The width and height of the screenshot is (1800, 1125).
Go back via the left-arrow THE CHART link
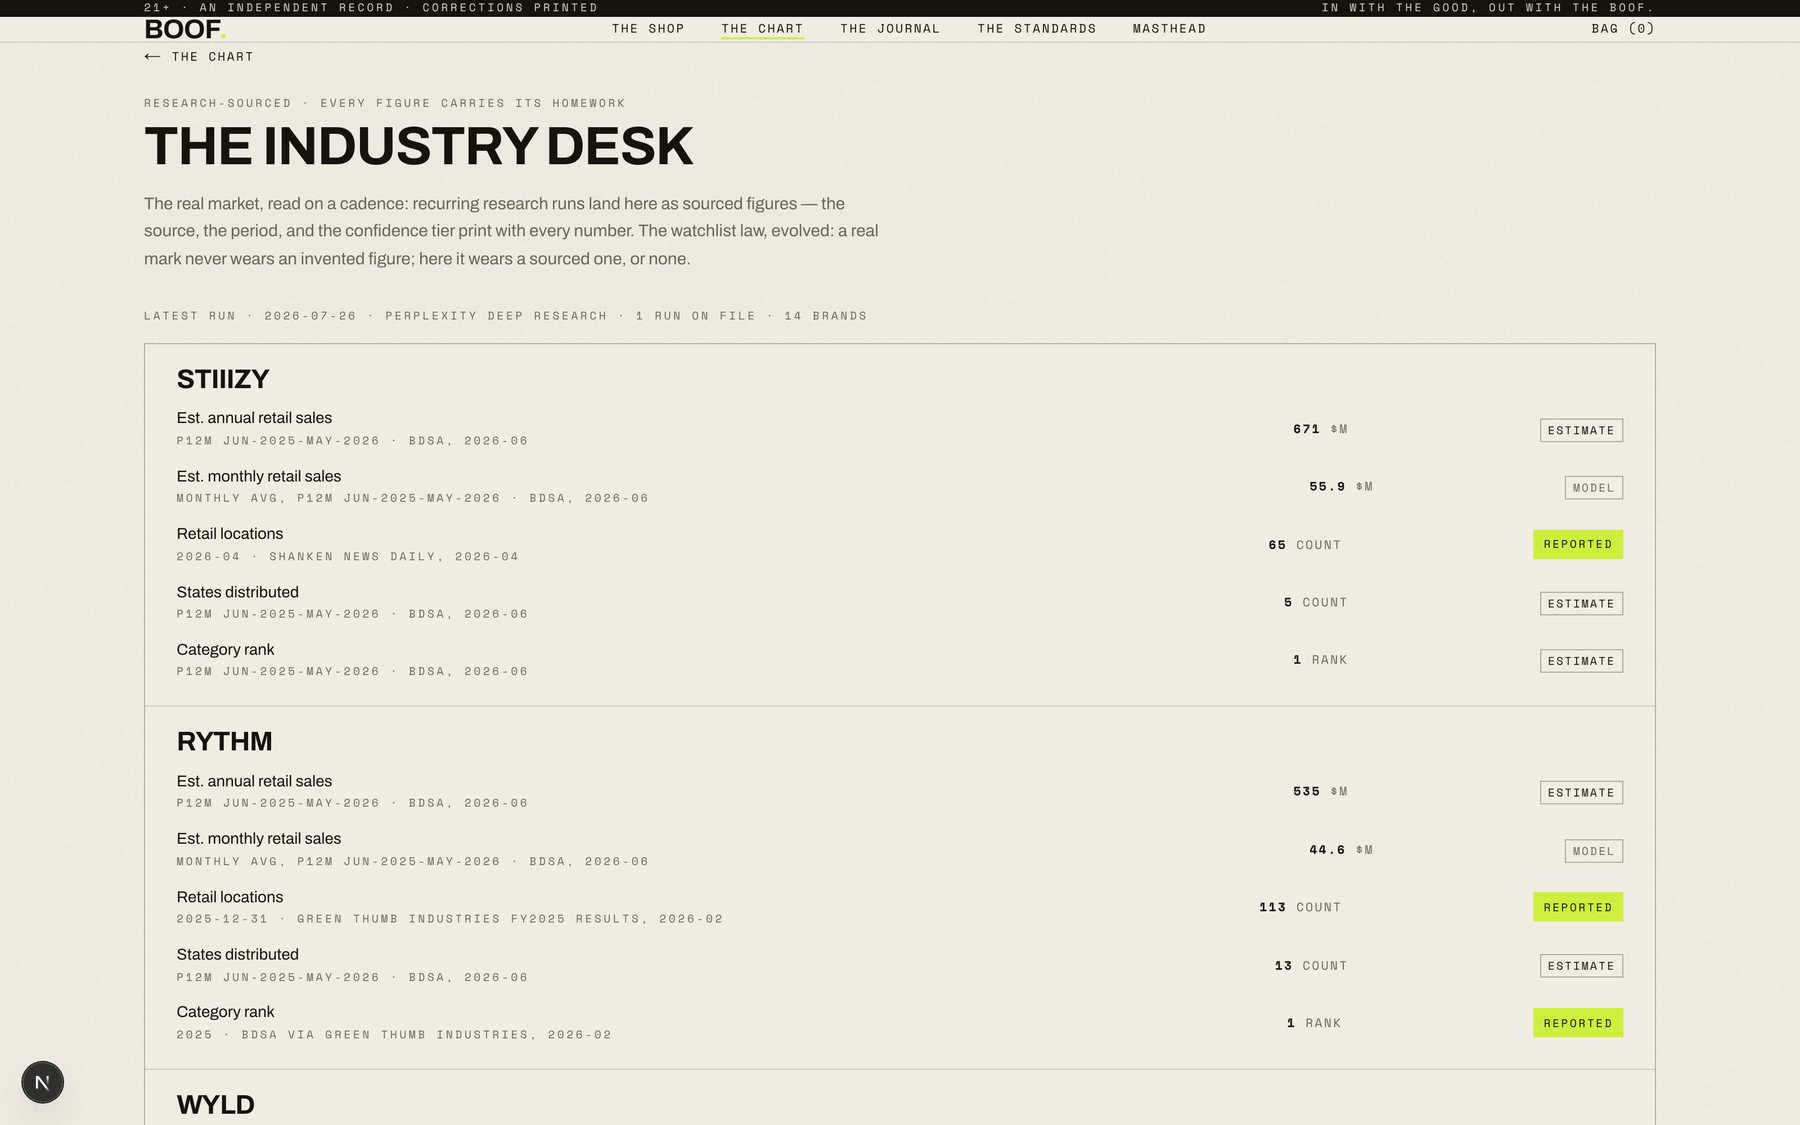click(x=199, y=57)
